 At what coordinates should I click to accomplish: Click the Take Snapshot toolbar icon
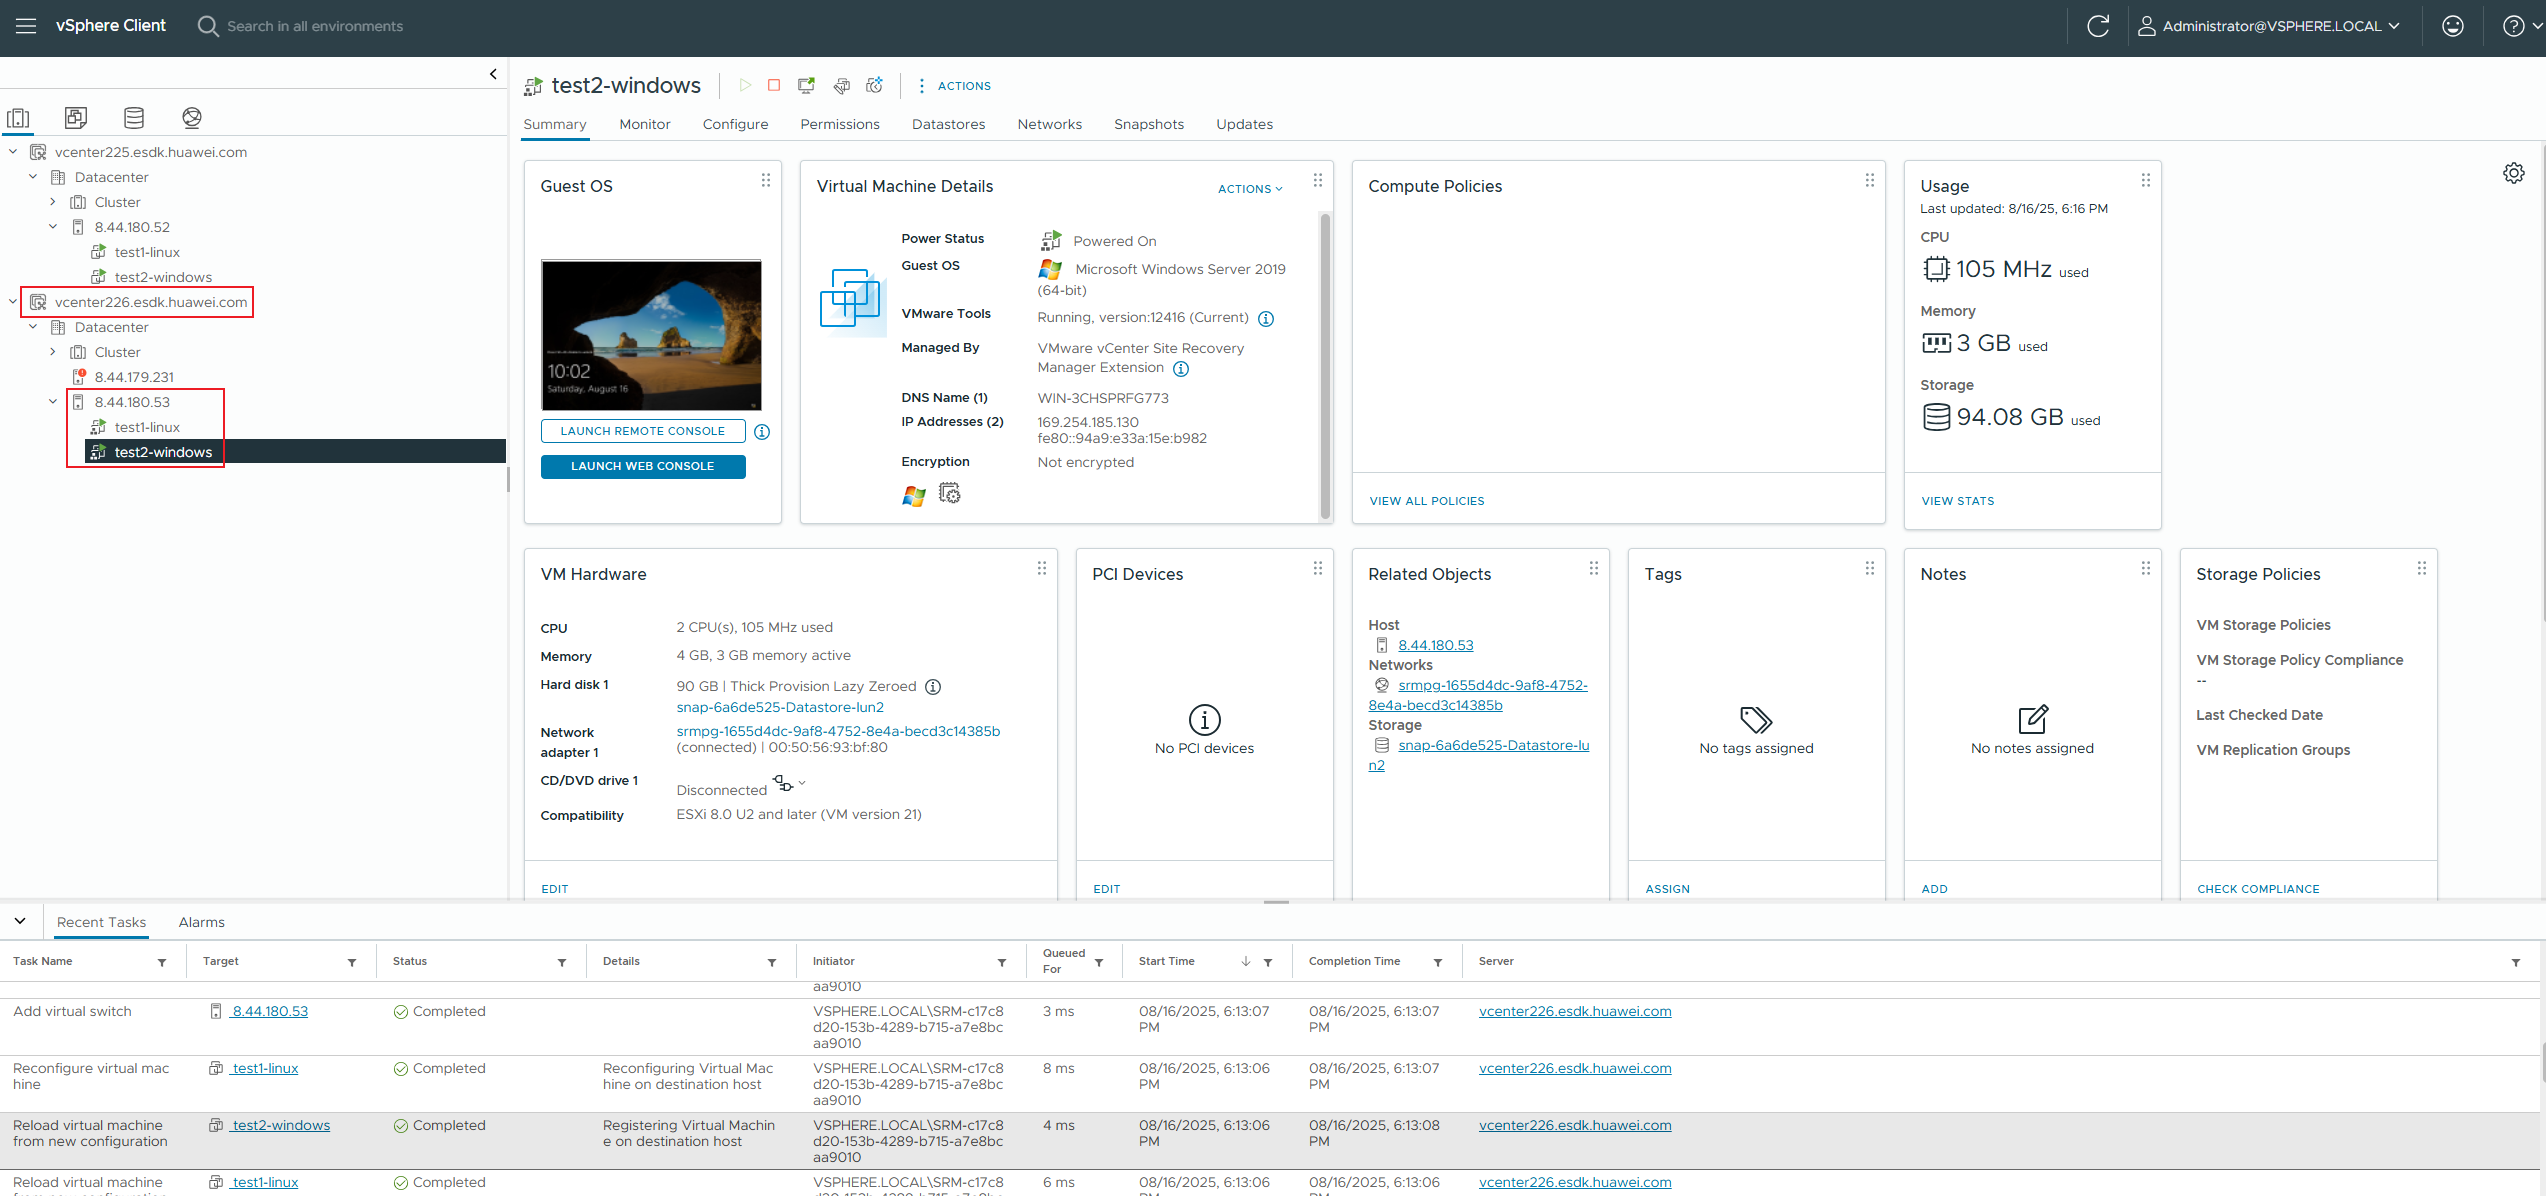pyautogui.click(x=875, y=86)
